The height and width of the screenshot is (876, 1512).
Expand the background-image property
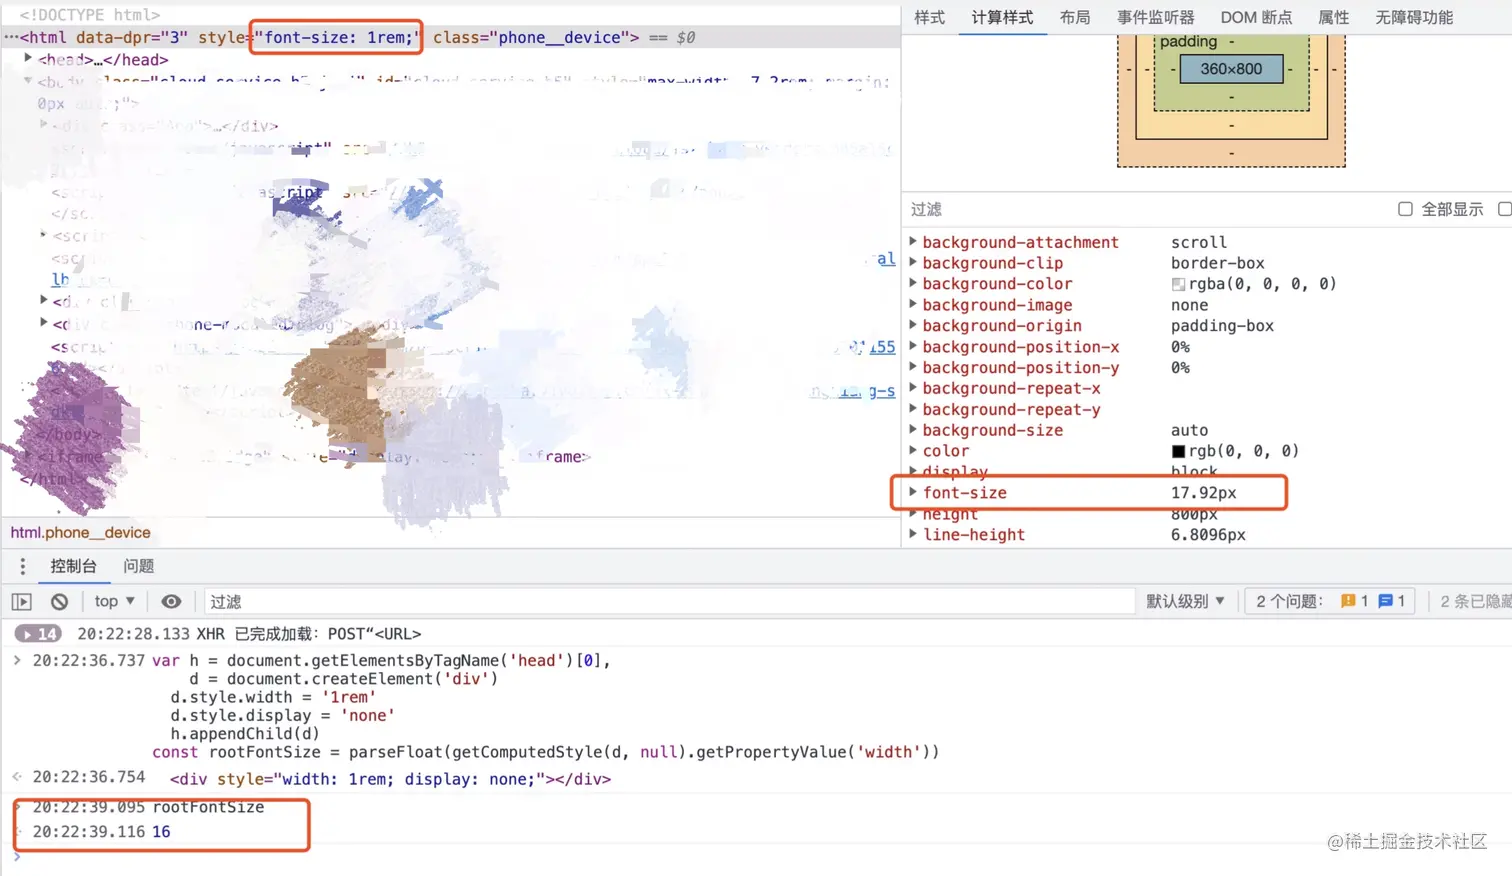click(913, 305)
